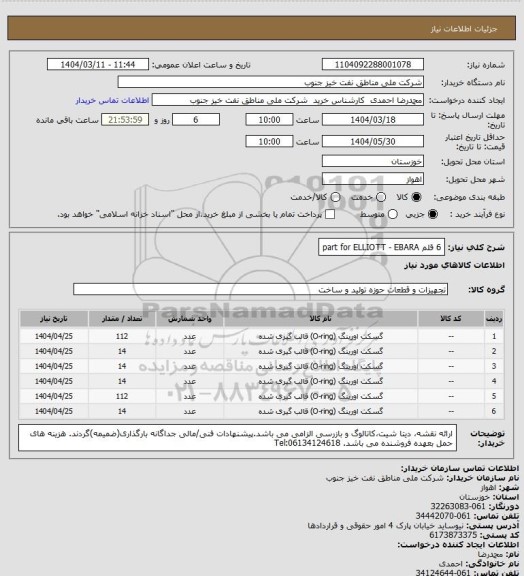Open the اطلاعات تماس خریدار link
Viewport: 524px width, 576px height.
(112, 100)
